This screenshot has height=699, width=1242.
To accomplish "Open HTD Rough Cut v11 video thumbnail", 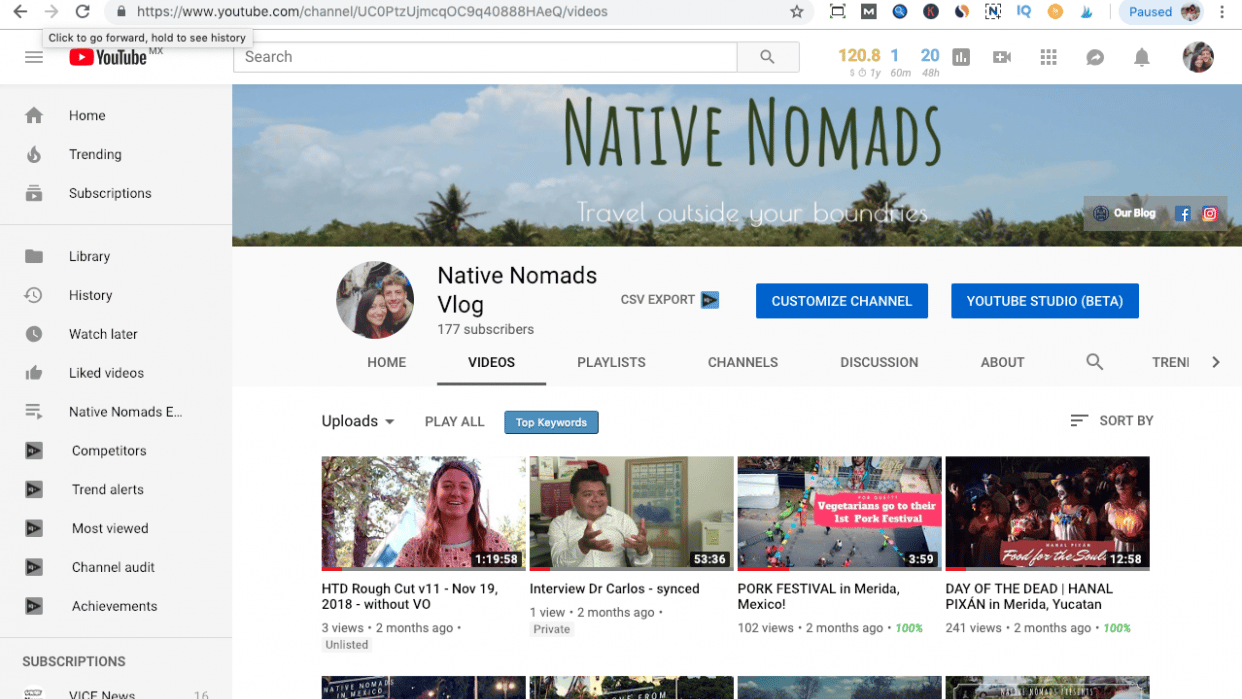I will point(423,513).
